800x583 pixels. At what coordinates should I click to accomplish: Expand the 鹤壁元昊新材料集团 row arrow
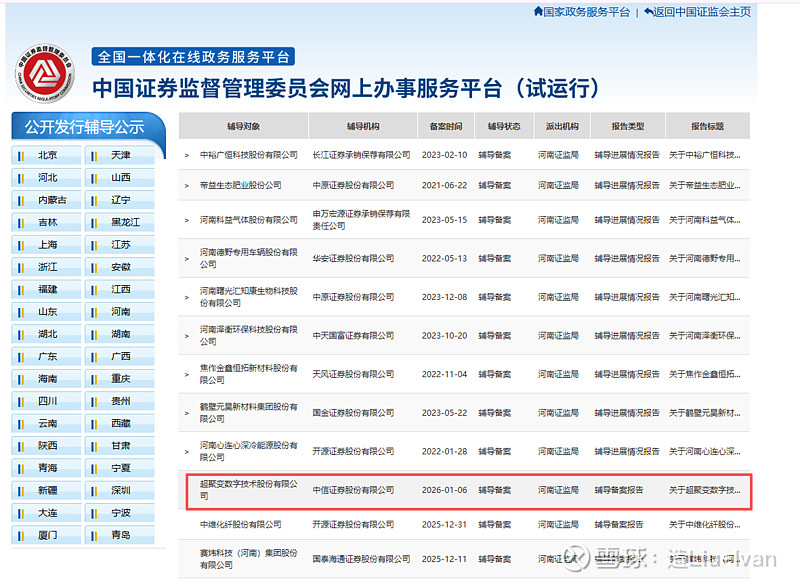point(187,413)
